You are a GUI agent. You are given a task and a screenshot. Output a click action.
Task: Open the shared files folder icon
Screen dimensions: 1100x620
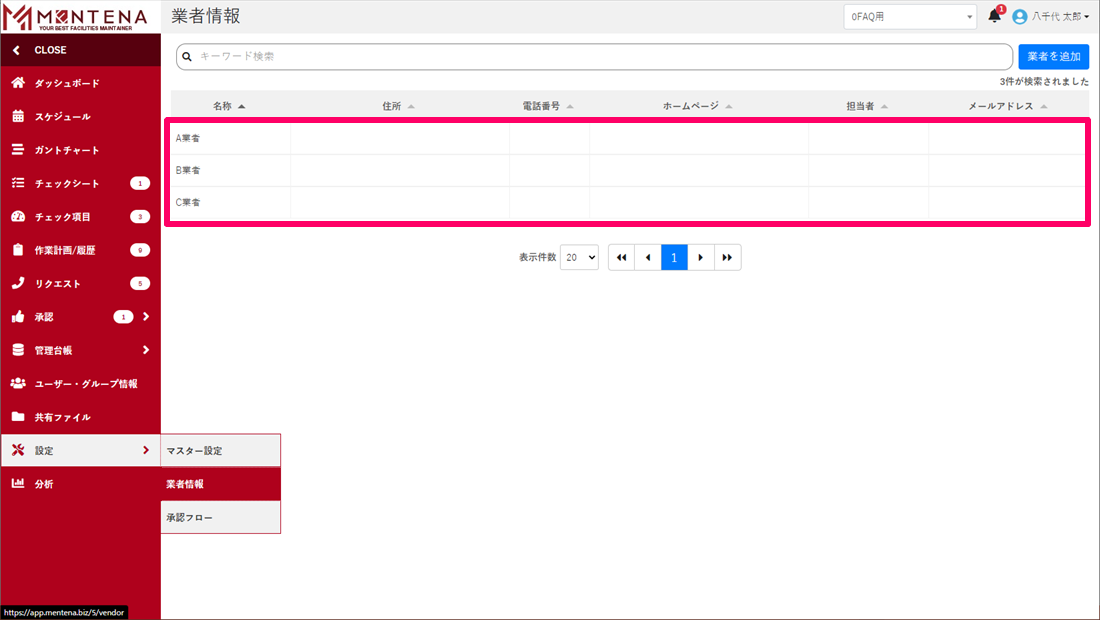[18, 417]
